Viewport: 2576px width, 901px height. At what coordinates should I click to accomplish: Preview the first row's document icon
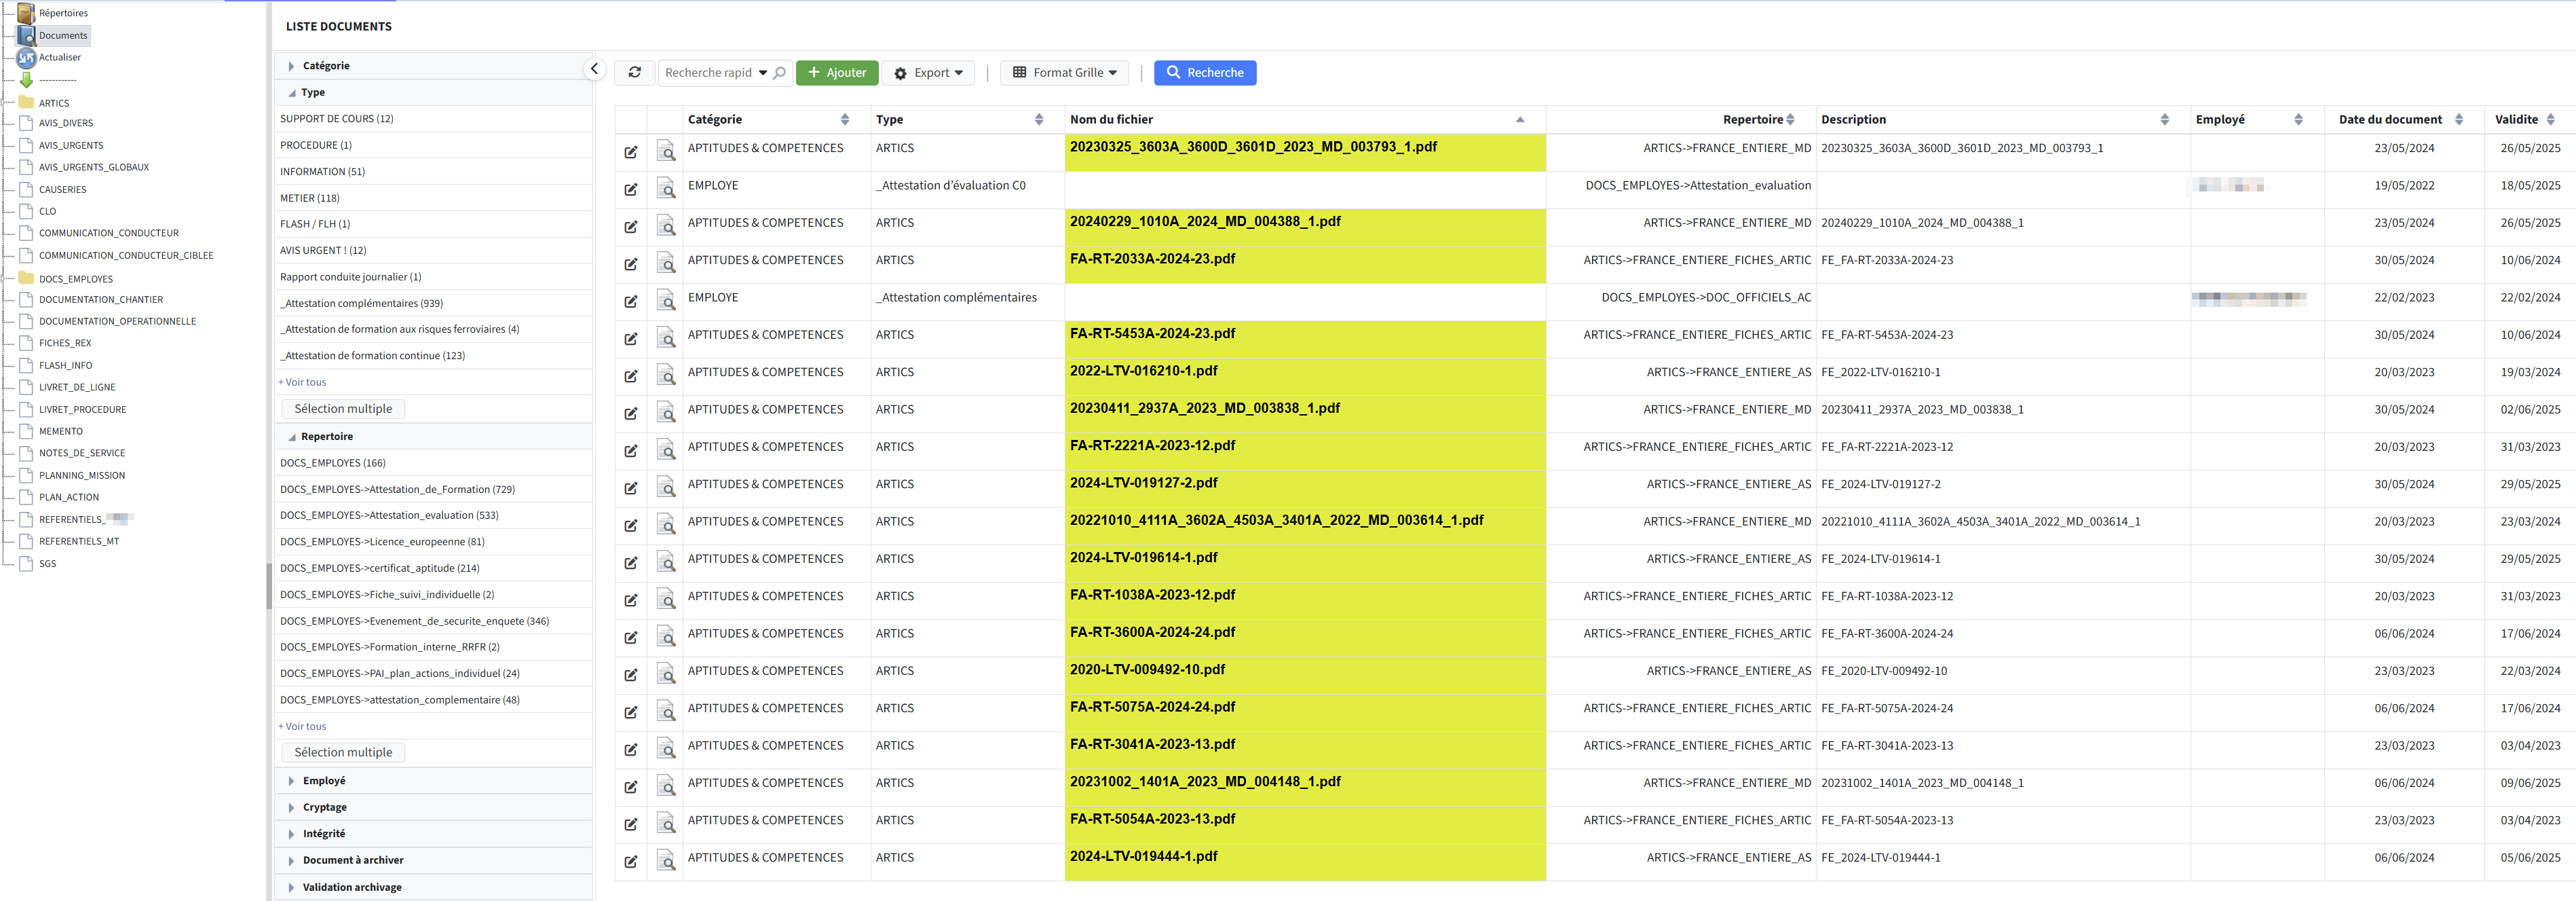[x=666, y=150]
